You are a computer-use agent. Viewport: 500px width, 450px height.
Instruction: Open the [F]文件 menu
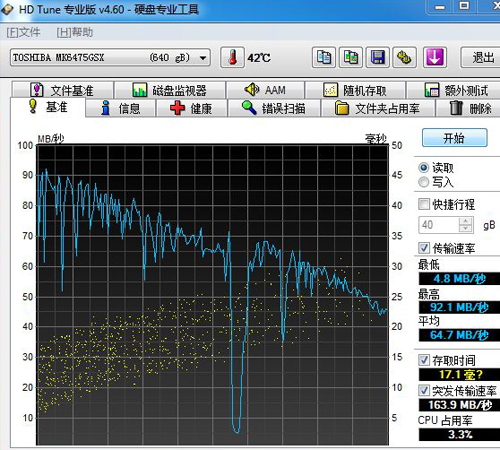tap(23, 32)
